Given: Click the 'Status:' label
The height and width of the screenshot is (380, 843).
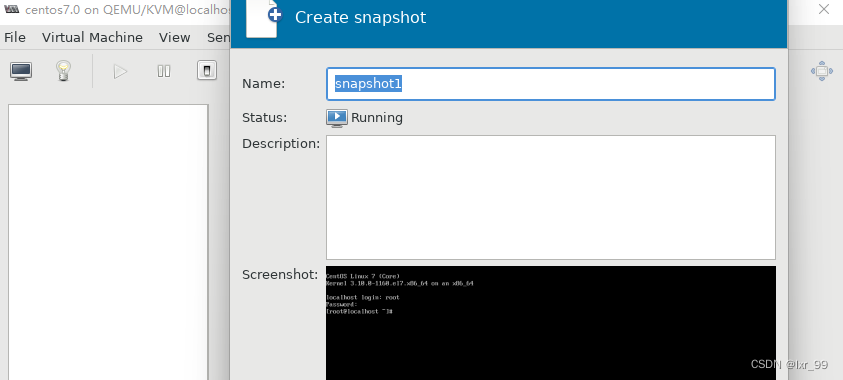Looking at the screenshot, I should (x=265, y=118).
